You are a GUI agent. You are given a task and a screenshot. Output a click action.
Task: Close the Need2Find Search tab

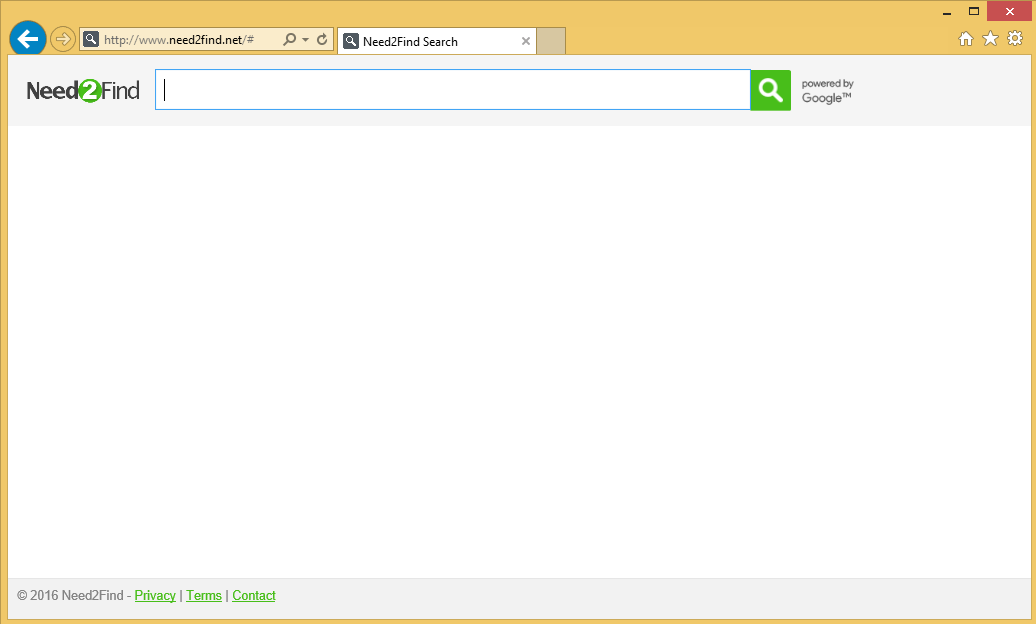point(526,41)
